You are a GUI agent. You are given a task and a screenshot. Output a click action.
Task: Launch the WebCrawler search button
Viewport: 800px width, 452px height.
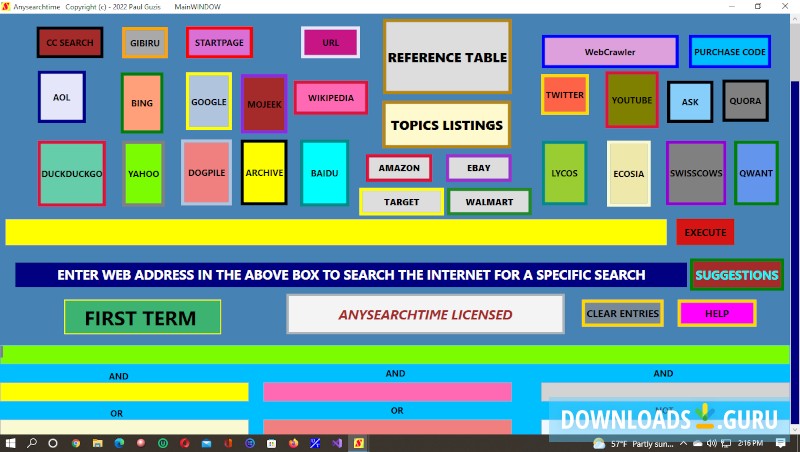[610, 52]
